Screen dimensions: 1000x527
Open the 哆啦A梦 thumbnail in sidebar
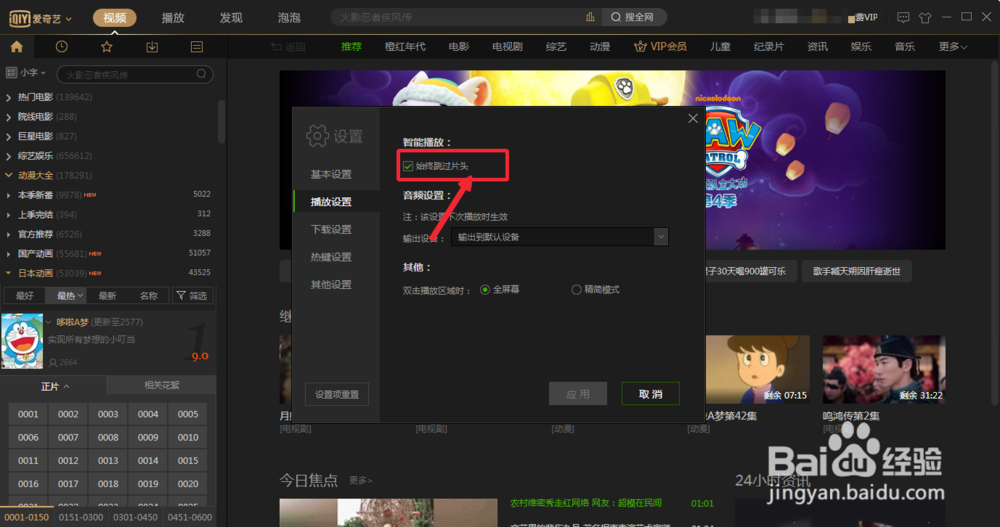point(22,341)
